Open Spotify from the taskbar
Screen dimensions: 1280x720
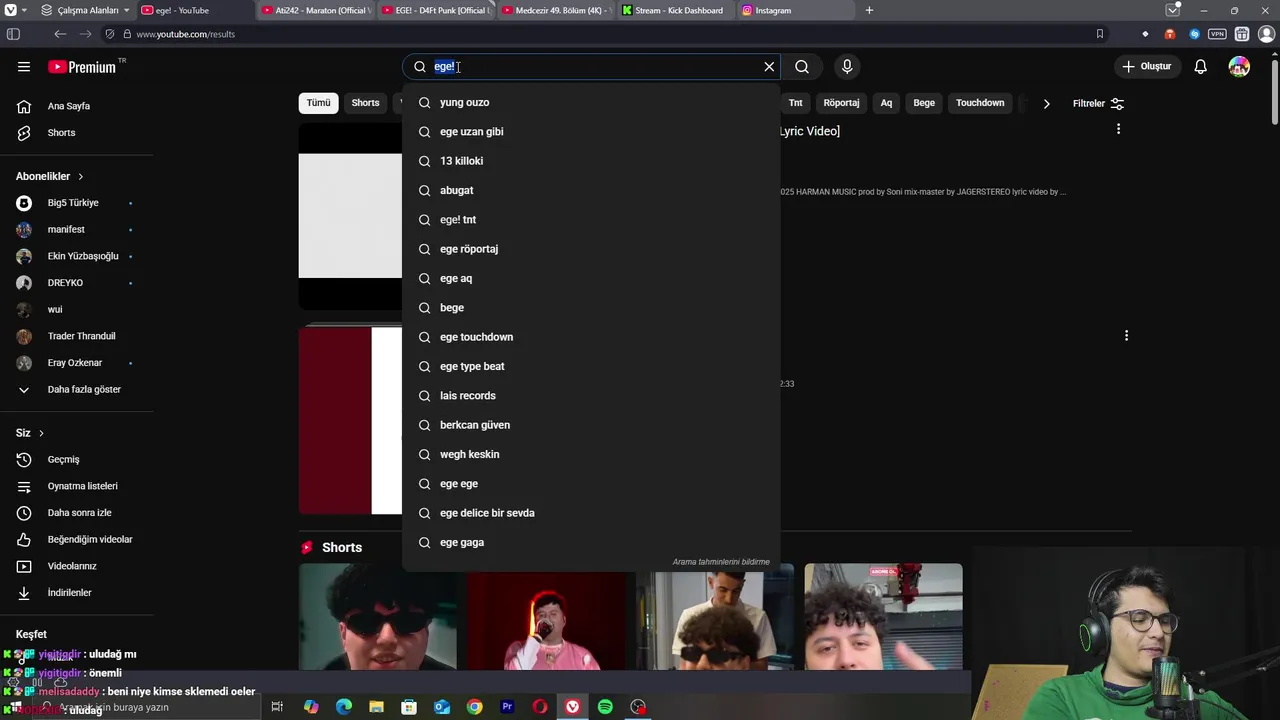click(605, 707)
